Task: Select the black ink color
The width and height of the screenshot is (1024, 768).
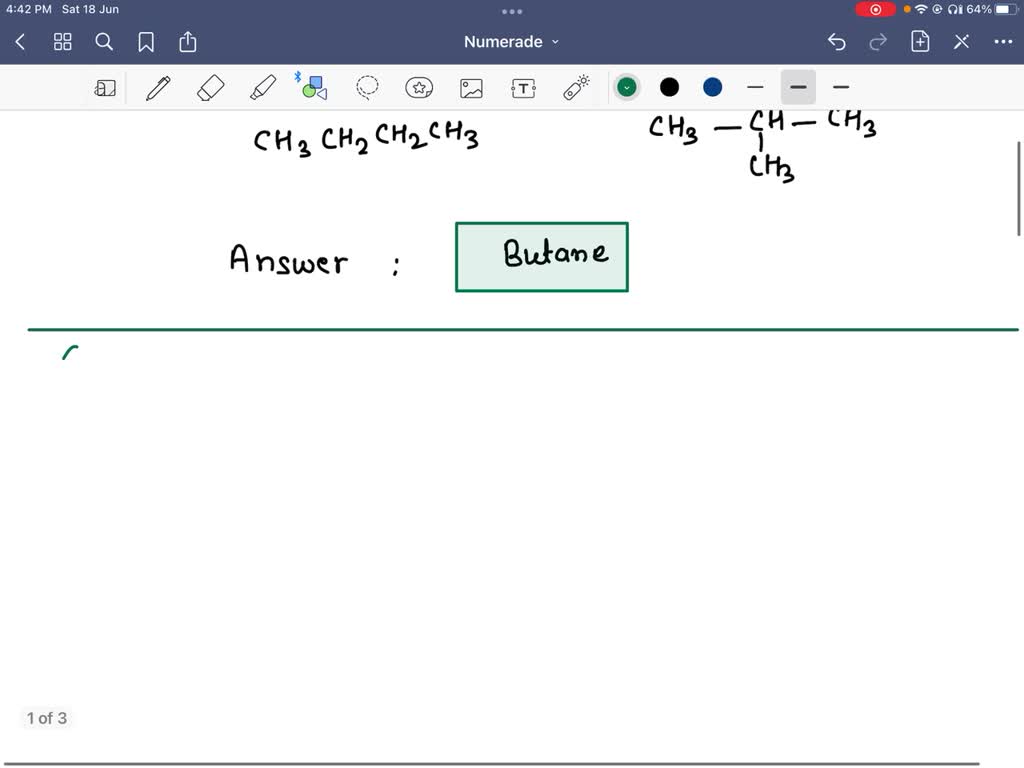Action: 669,87
